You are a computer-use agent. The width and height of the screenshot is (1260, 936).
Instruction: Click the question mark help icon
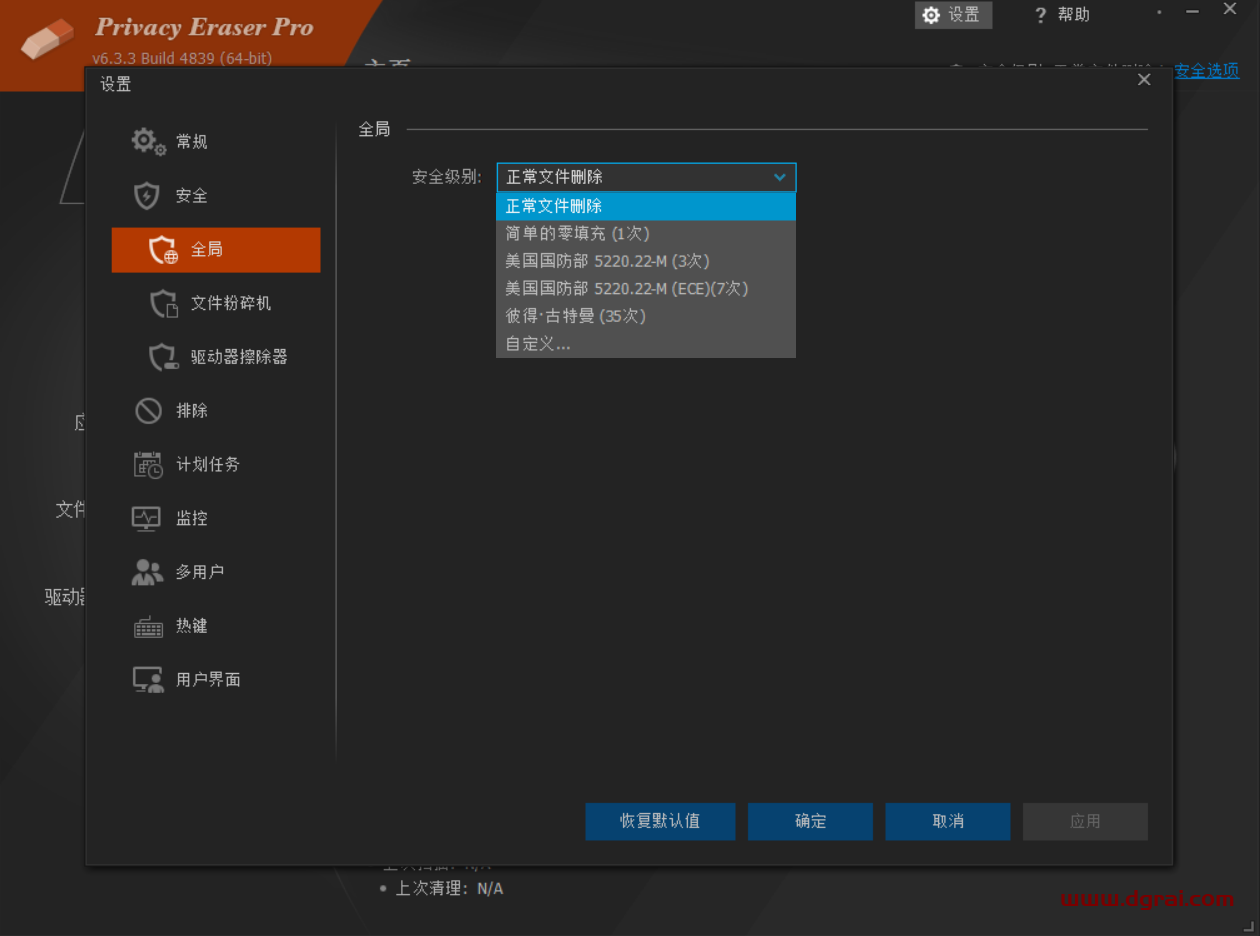[1040, 15]
